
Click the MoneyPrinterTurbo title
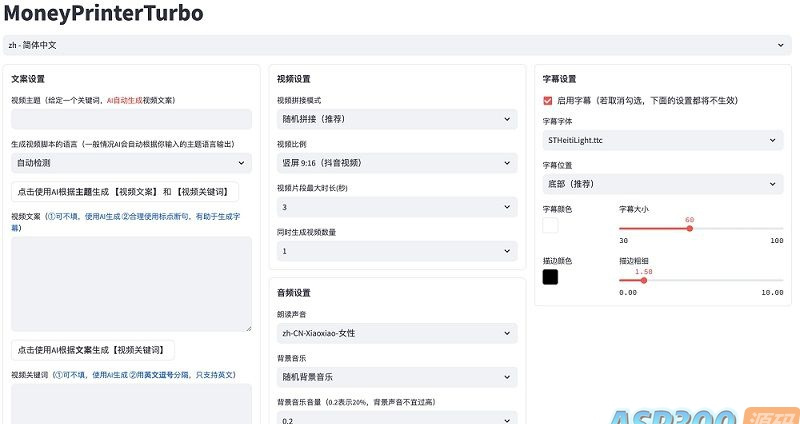pos(104,13)
